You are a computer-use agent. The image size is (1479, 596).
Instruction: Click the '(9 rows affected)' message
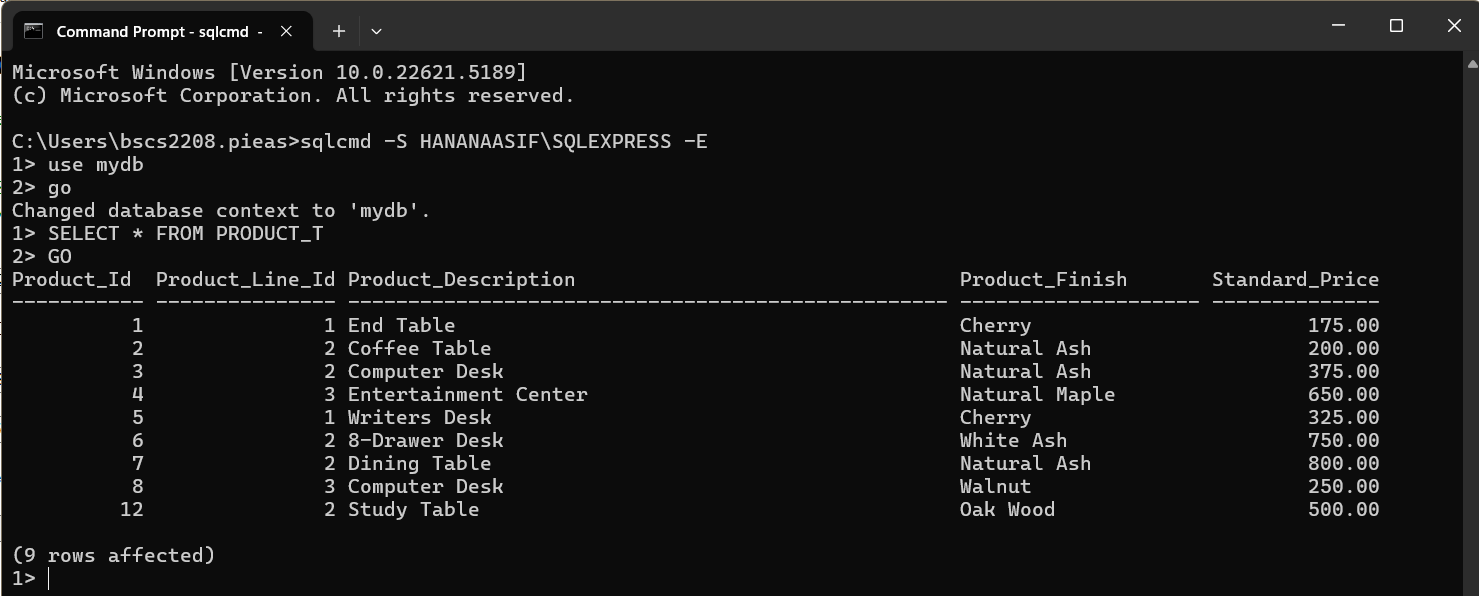[113, 555]
